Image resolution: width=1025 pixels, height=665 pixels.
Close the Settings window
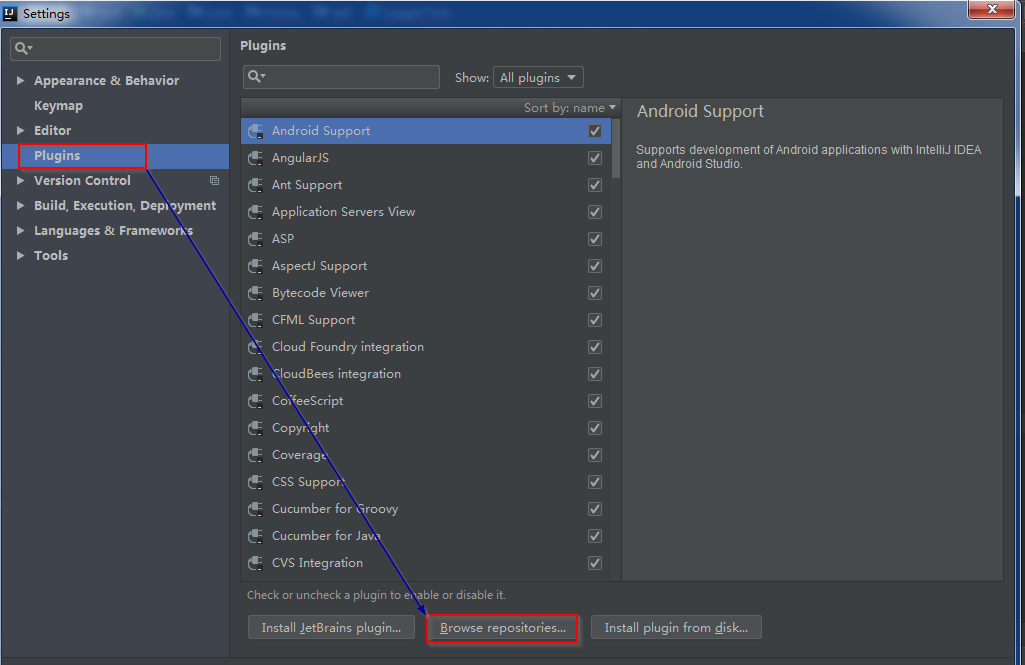(x=992, y=9)
